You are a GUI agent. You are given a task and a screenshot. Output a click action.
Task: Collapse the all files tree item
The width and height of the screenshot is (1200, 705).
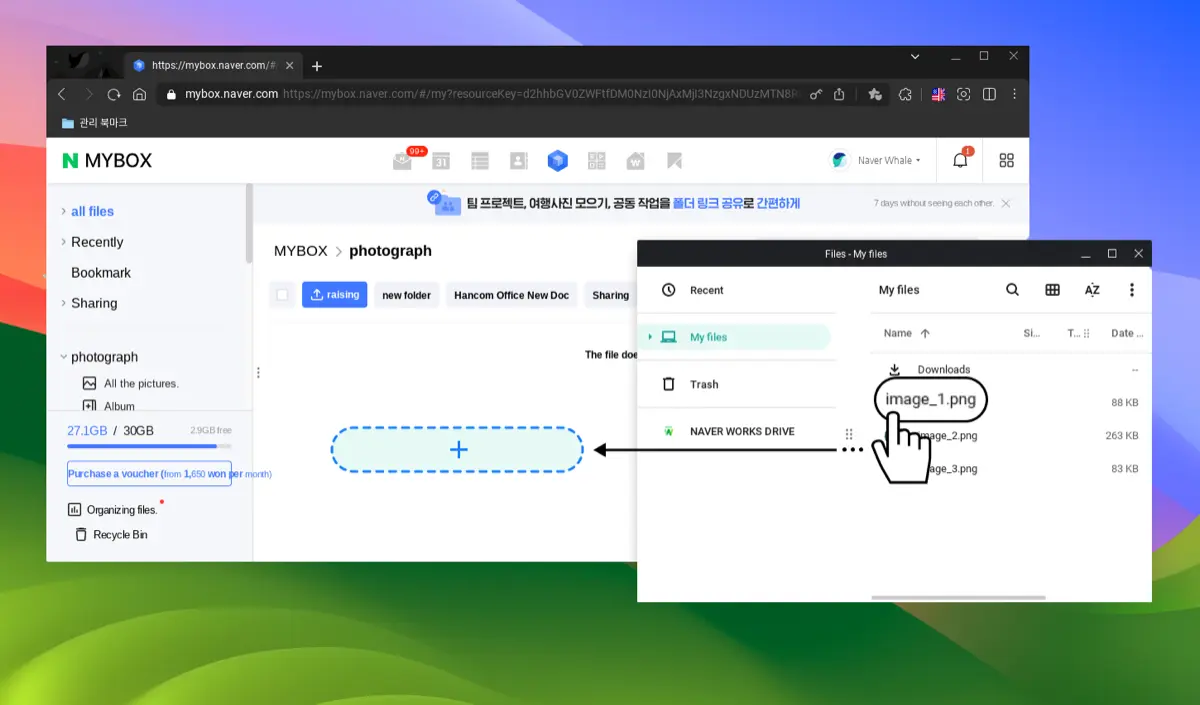coord(66,211)
